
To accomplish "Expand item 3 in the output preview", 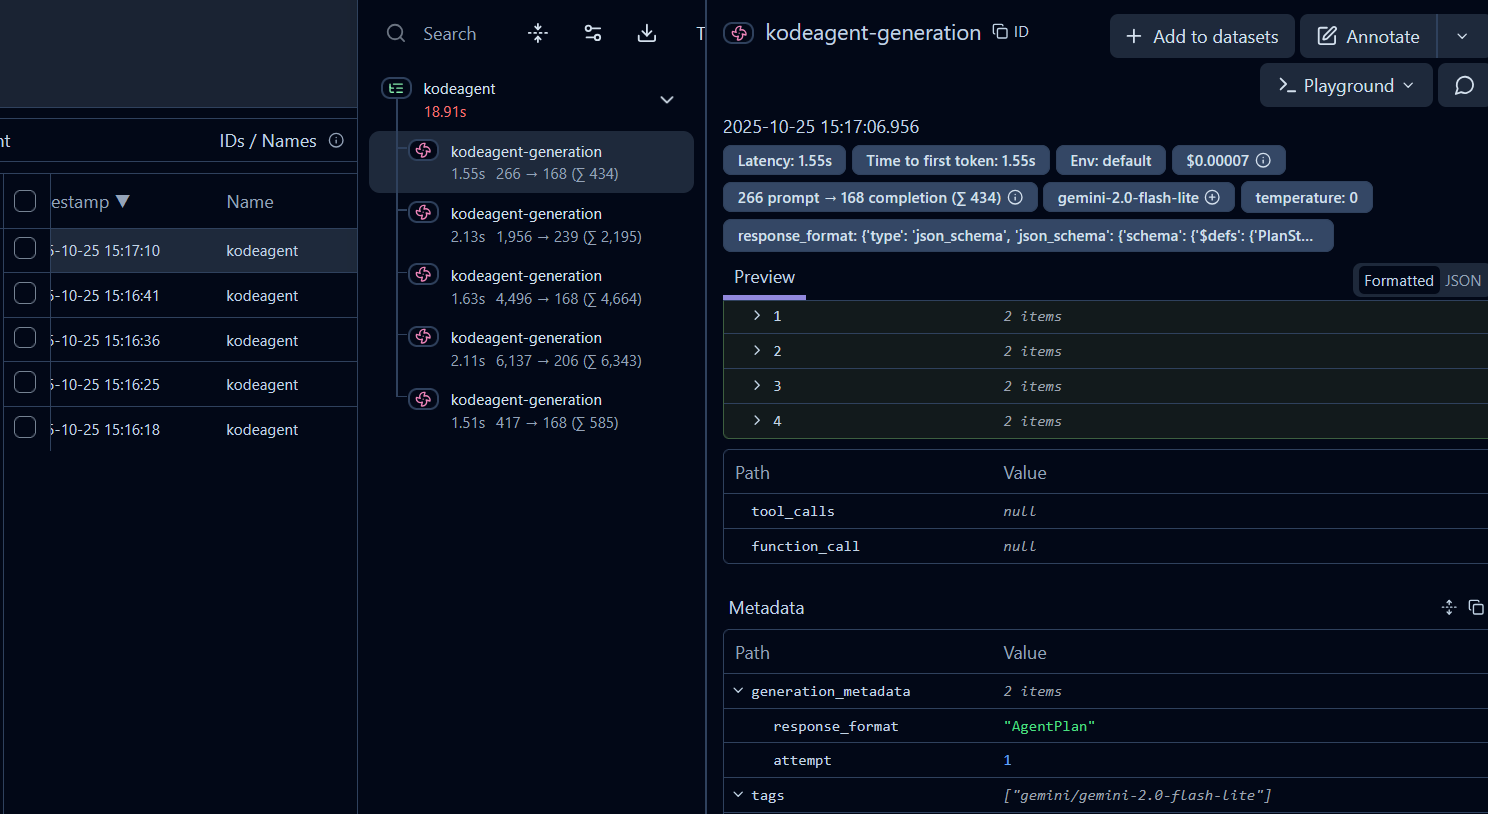I will (x=757, y=386).
